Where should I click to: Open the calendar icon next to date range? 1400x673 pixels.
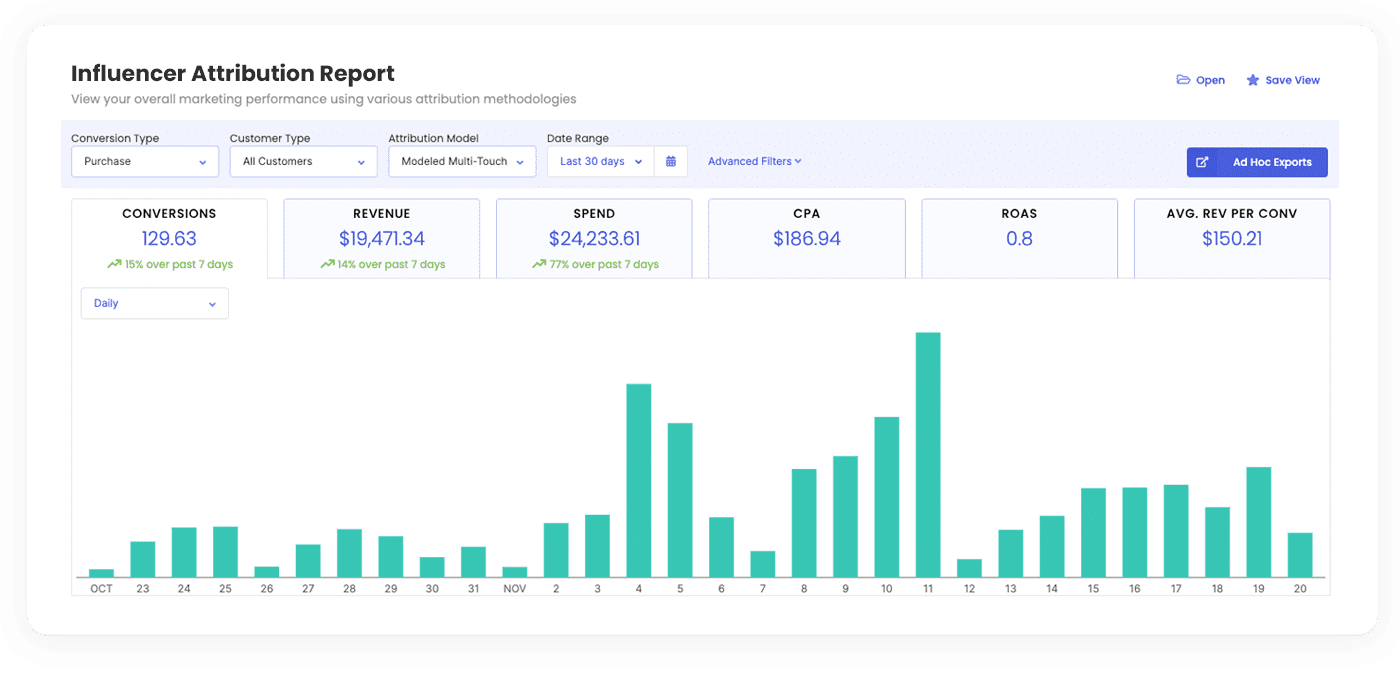tap(671, 161)
